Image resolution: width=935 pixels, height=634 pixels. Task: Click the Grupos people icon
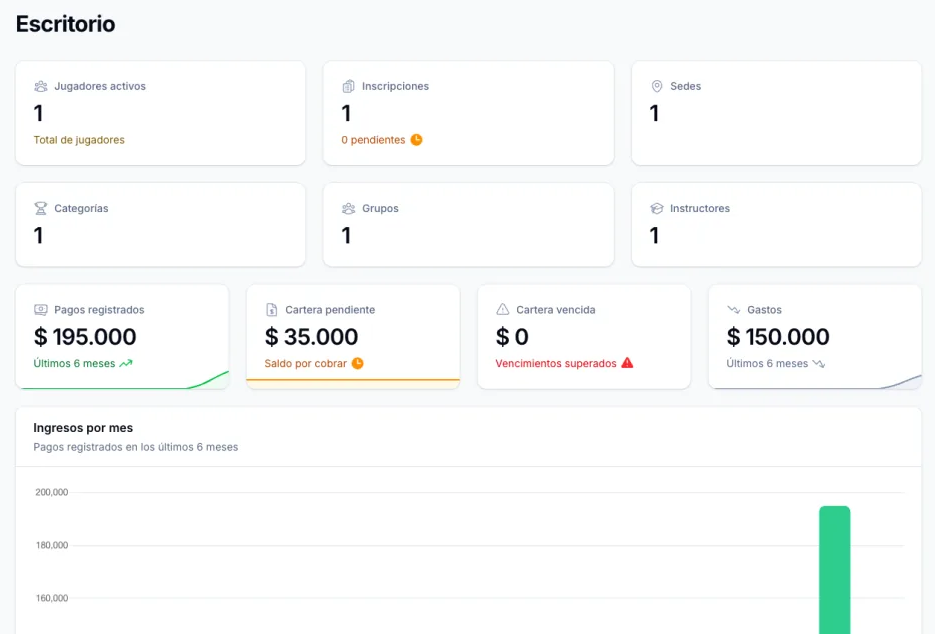[x=348, y=209]
